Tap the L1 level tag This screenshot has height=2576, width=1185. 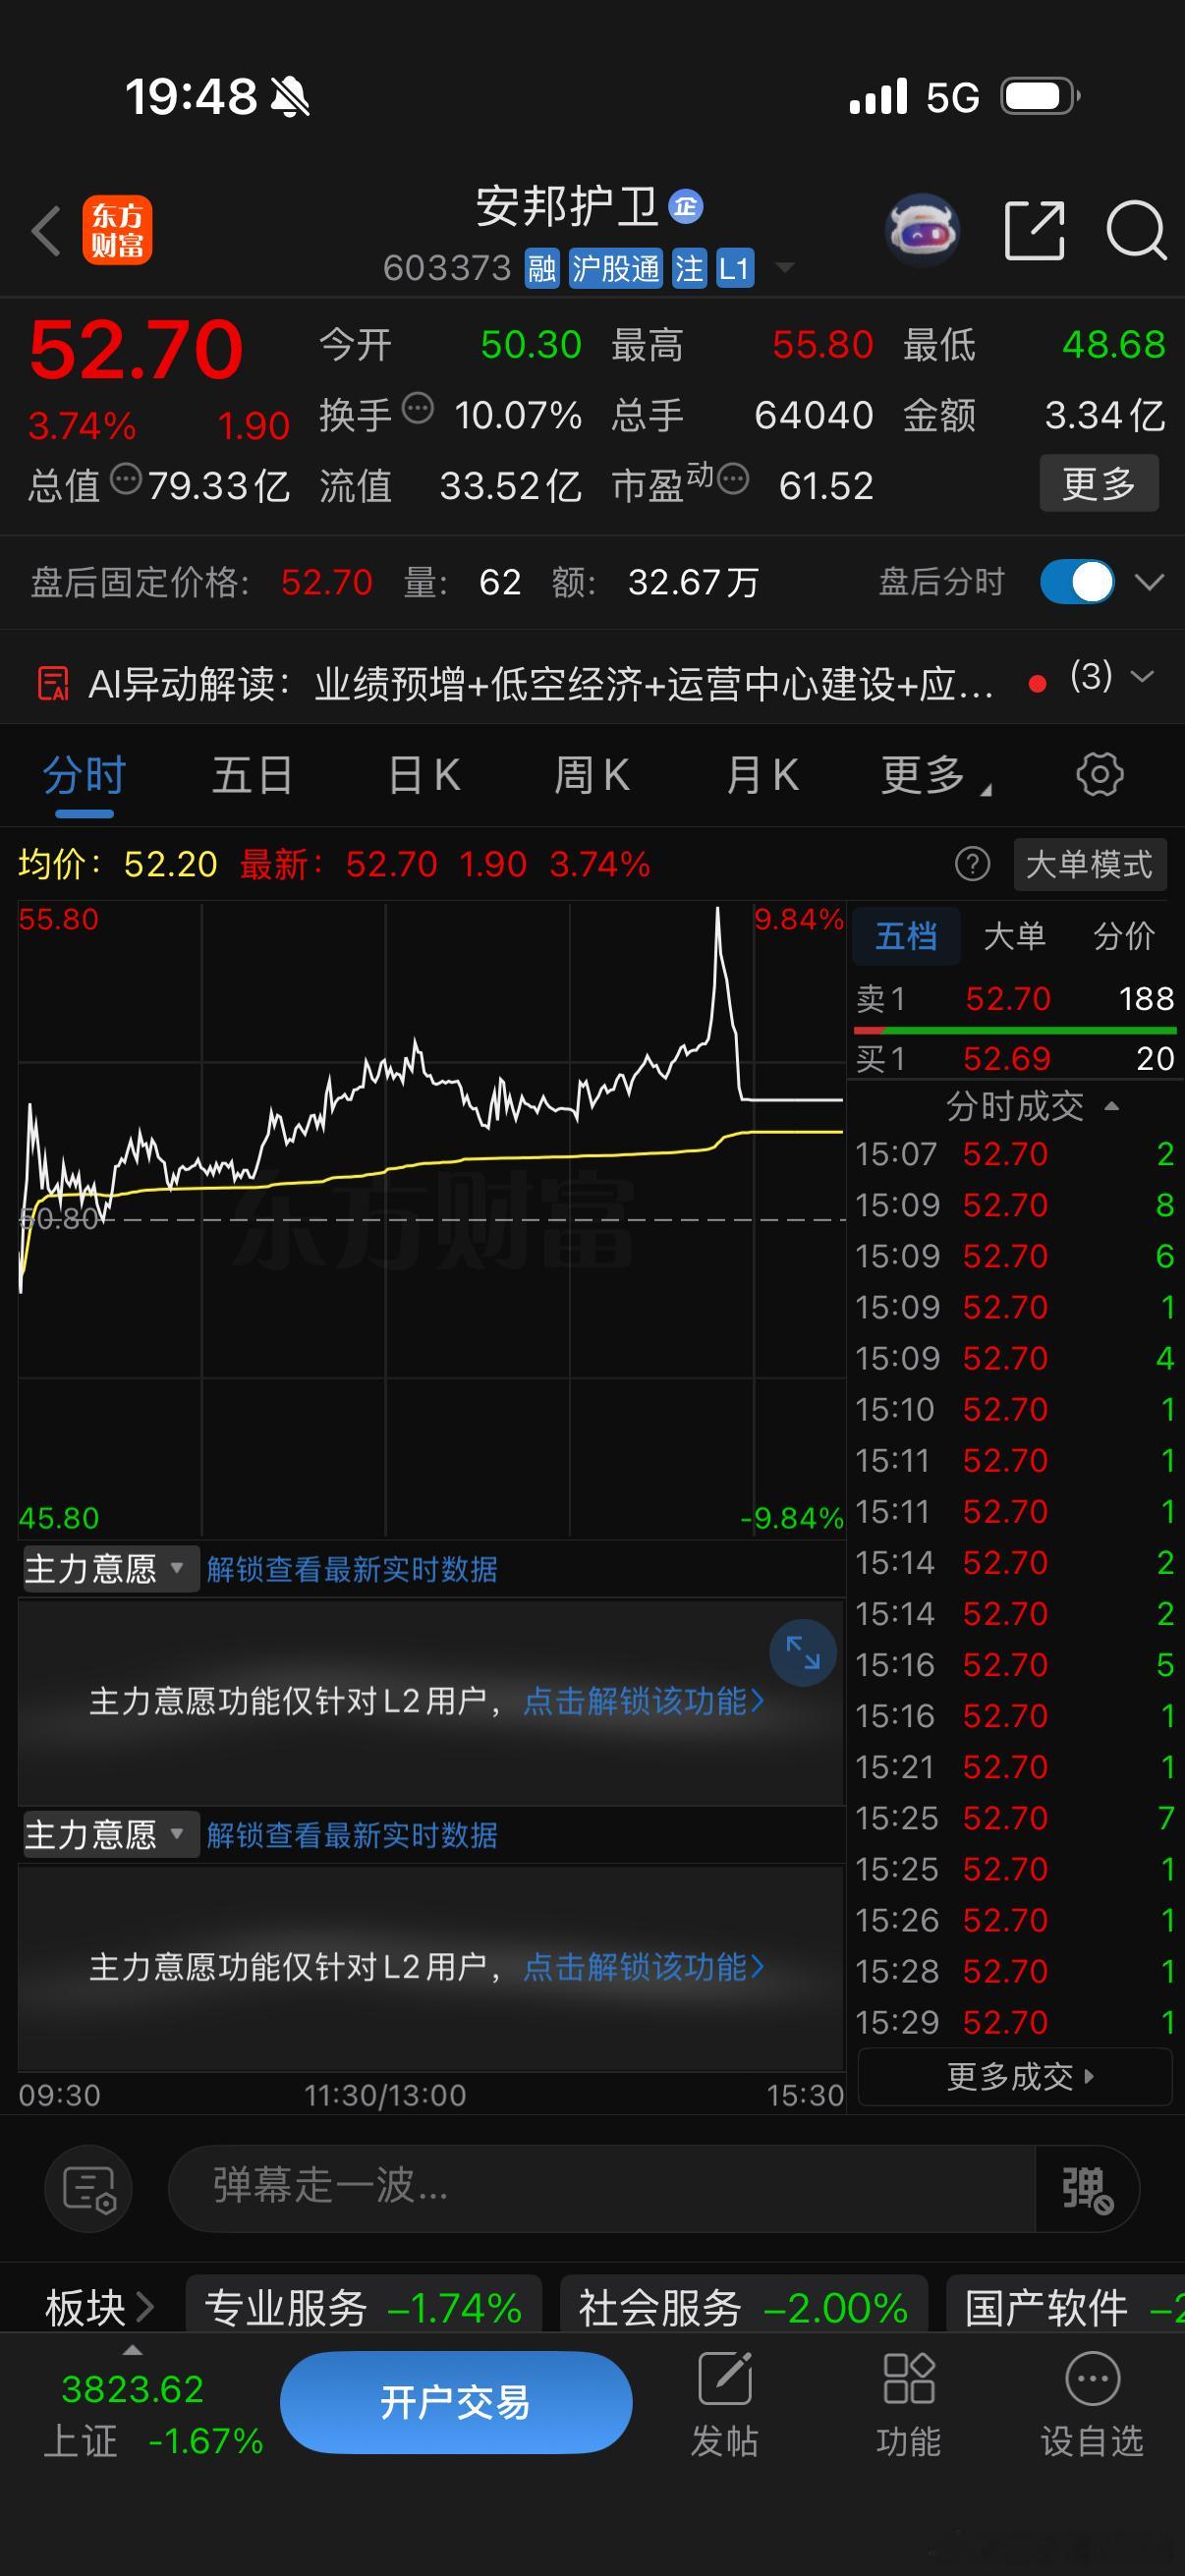734,268
